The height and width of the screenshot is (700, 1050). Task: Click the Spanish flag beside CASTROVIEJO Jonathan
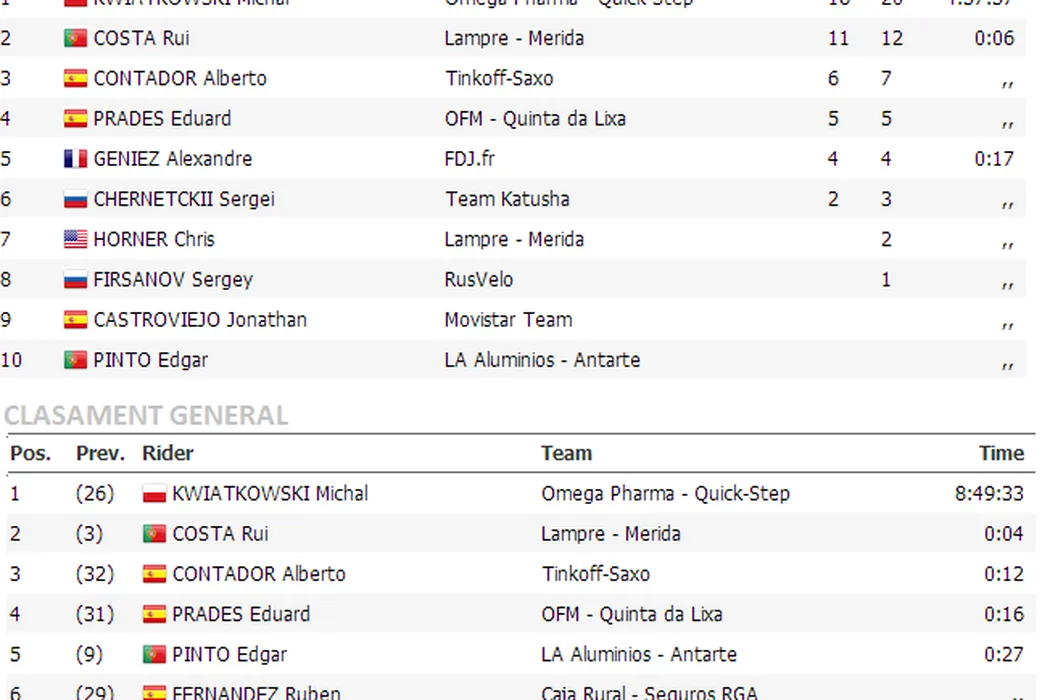click(x=75, y=320)
